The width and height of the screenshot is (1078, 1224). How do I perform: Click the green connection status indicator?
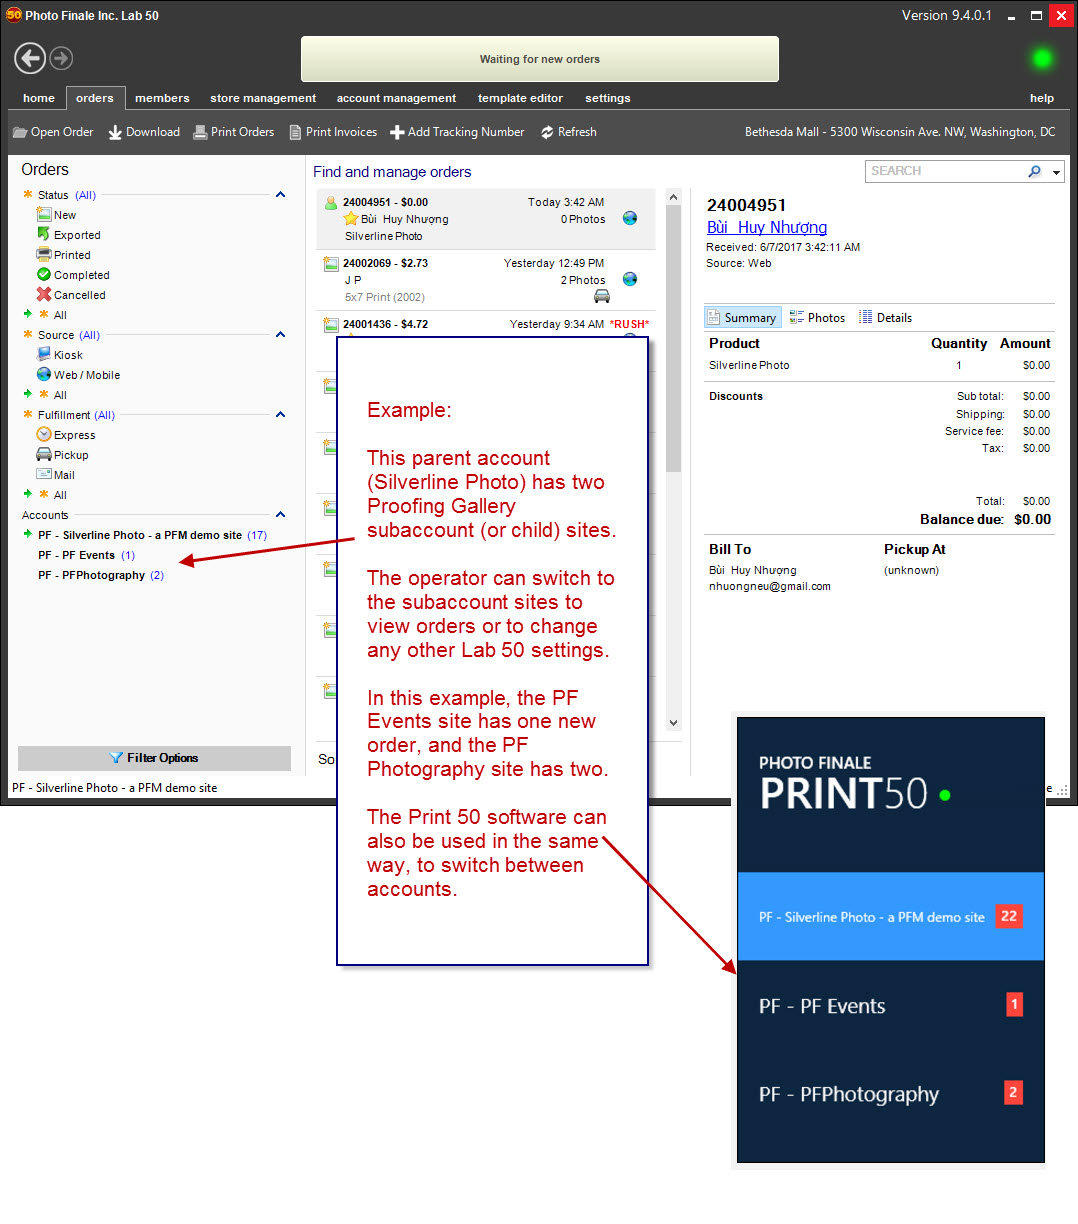coord(1042,59)
